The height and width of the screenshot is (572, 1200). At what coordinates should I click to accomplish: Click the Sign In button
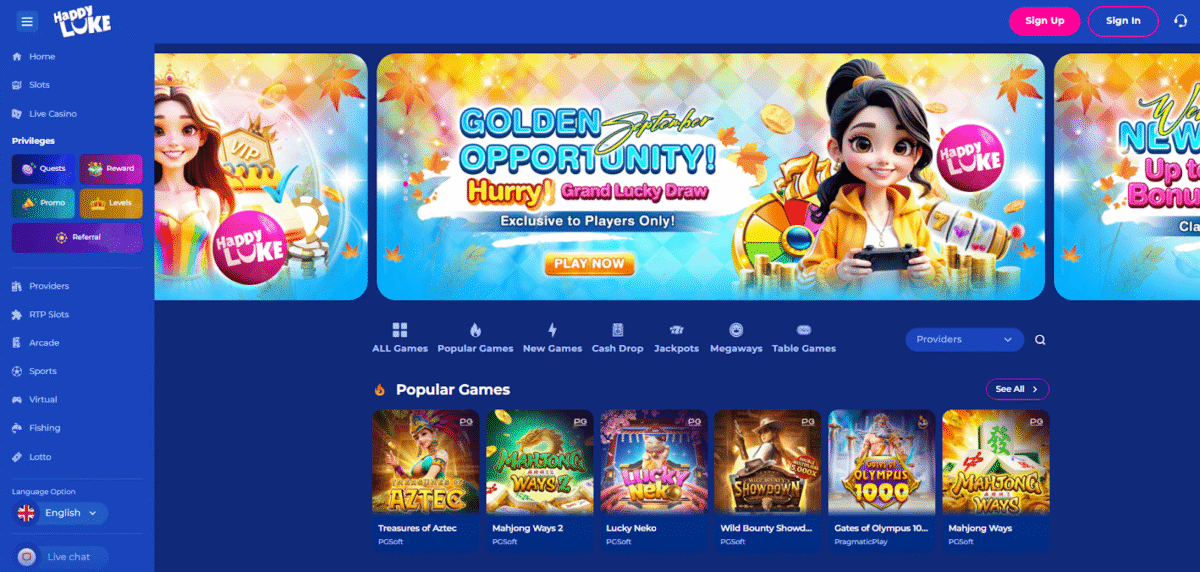(1123, 21)
